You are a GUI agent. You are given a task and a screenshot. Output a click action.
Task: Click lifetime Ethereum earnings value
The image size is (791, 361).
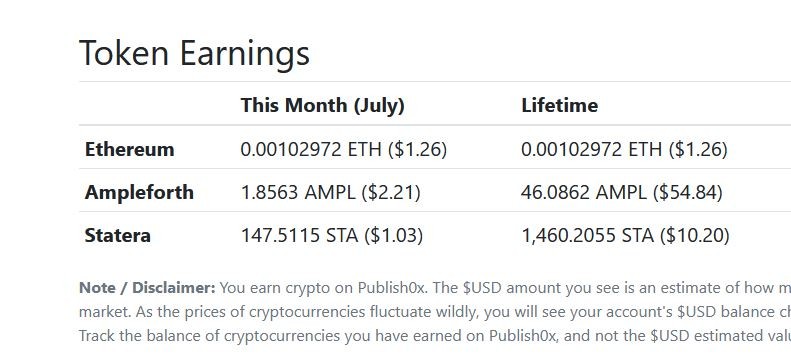(x=624, y=149)
